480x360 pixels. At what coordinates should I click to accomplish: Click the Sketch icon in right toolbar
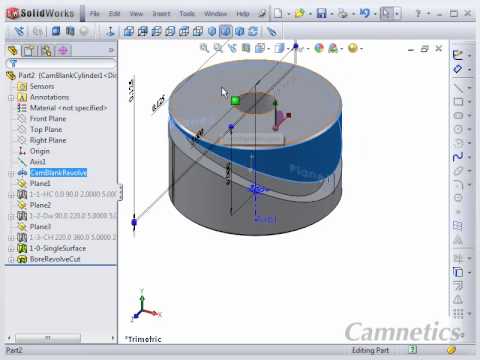(x=458, y=55)
